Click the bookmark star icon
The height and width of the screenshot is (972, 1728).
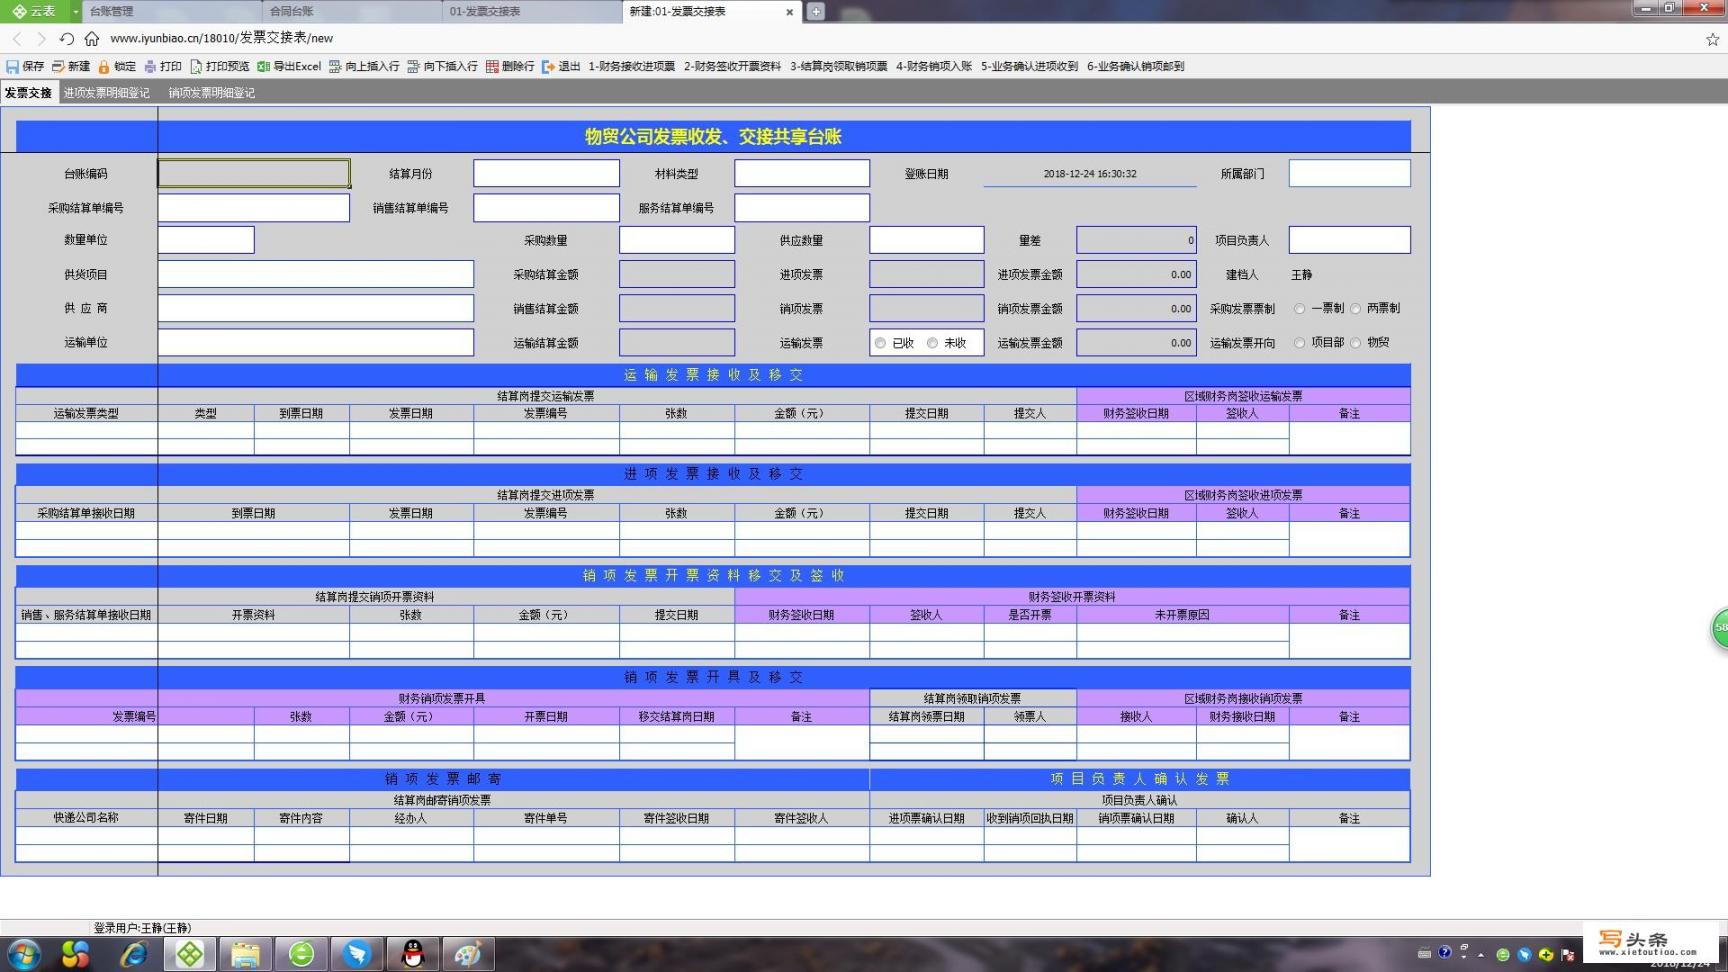click(1712, 39)
